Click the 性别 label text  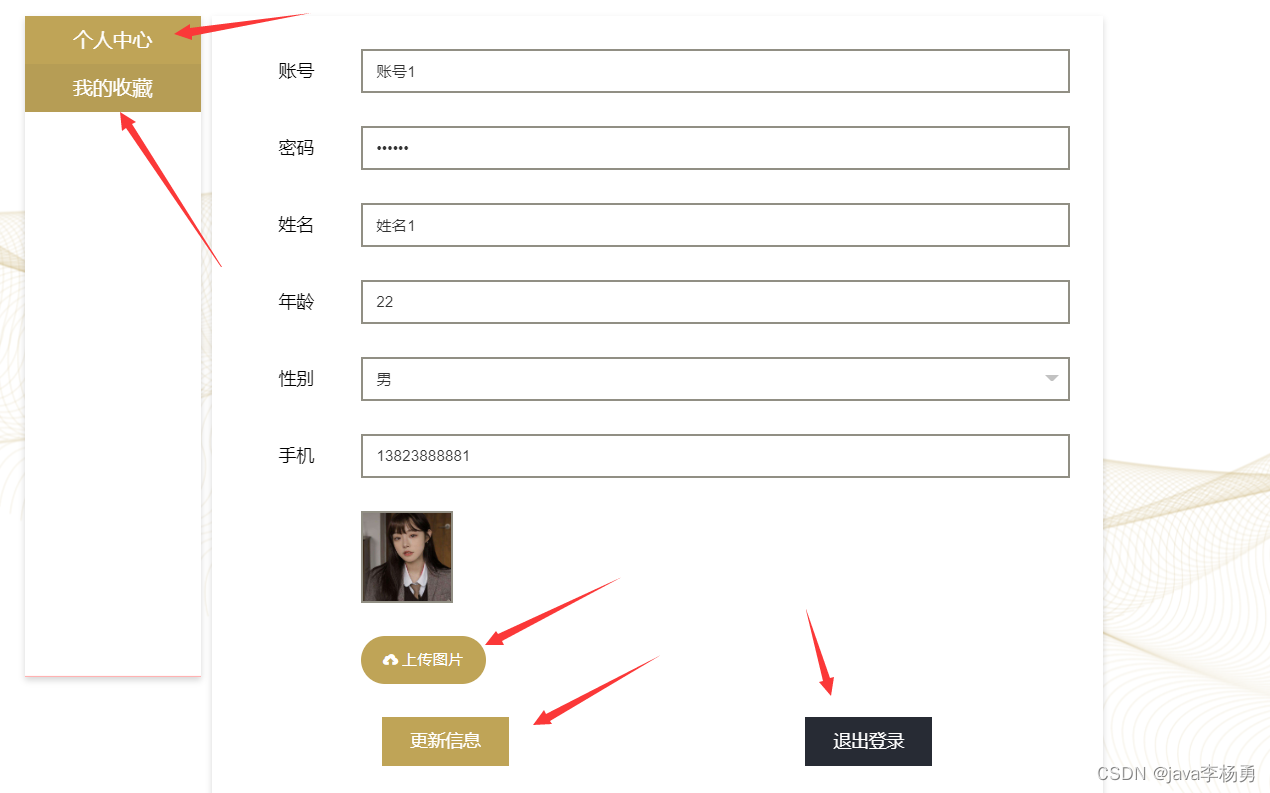[x=296, y=379]
